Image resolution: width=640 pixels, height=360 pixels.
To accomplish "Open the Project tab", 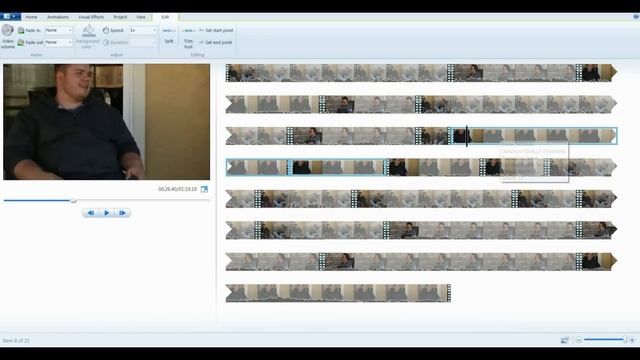I will click(x=120, y=17).
